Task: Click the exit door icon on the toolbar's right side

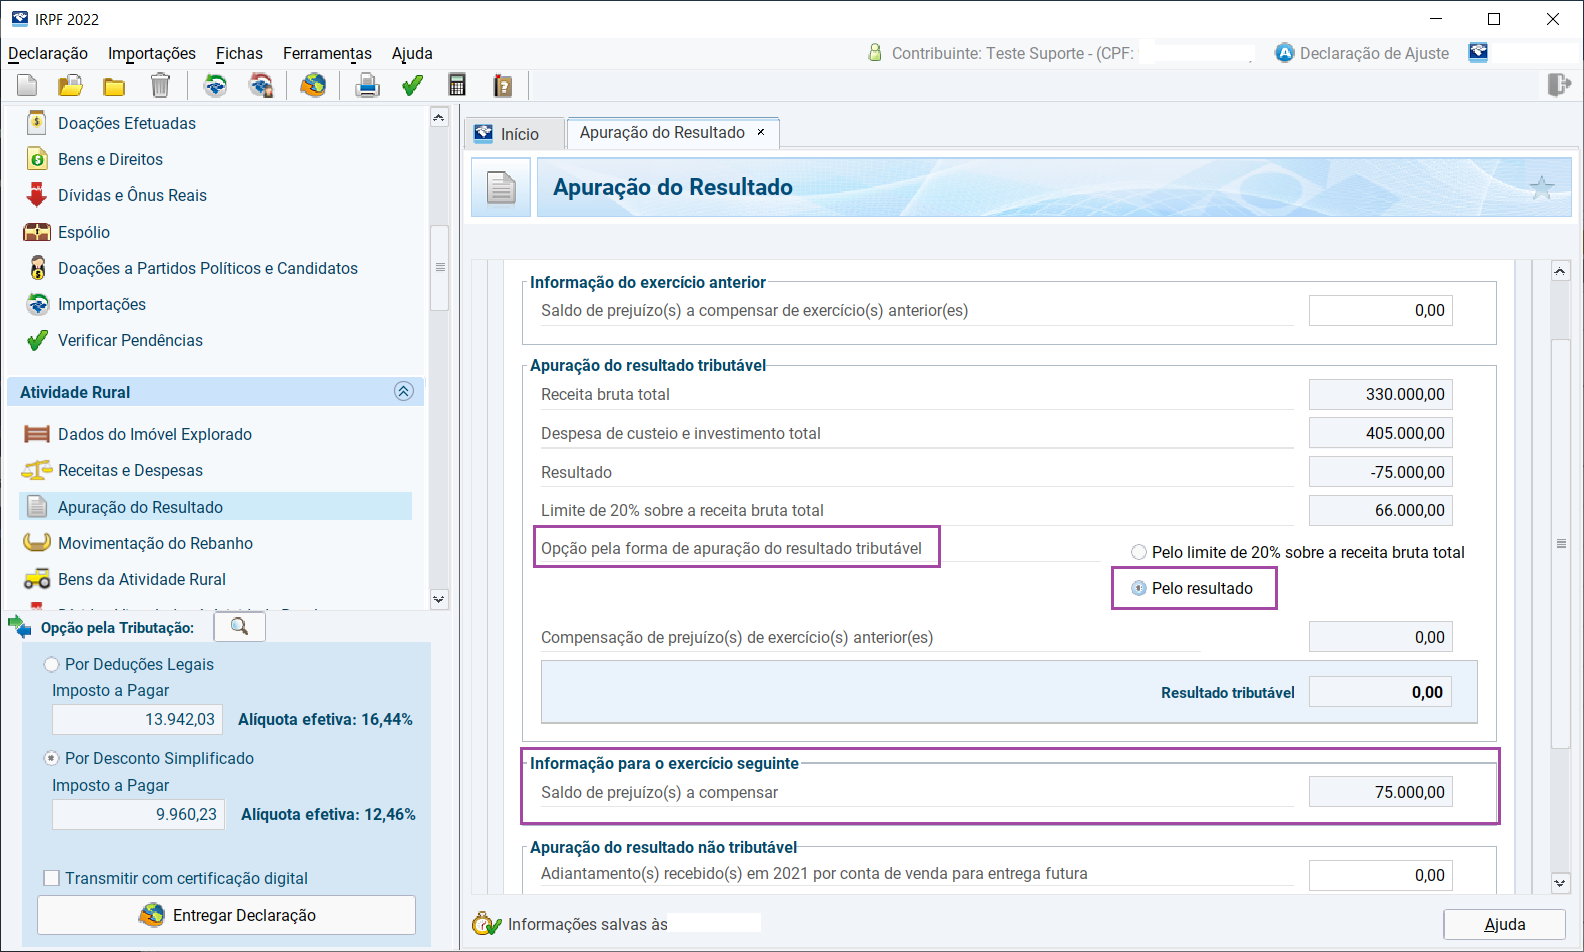Action: [1559, 84]
